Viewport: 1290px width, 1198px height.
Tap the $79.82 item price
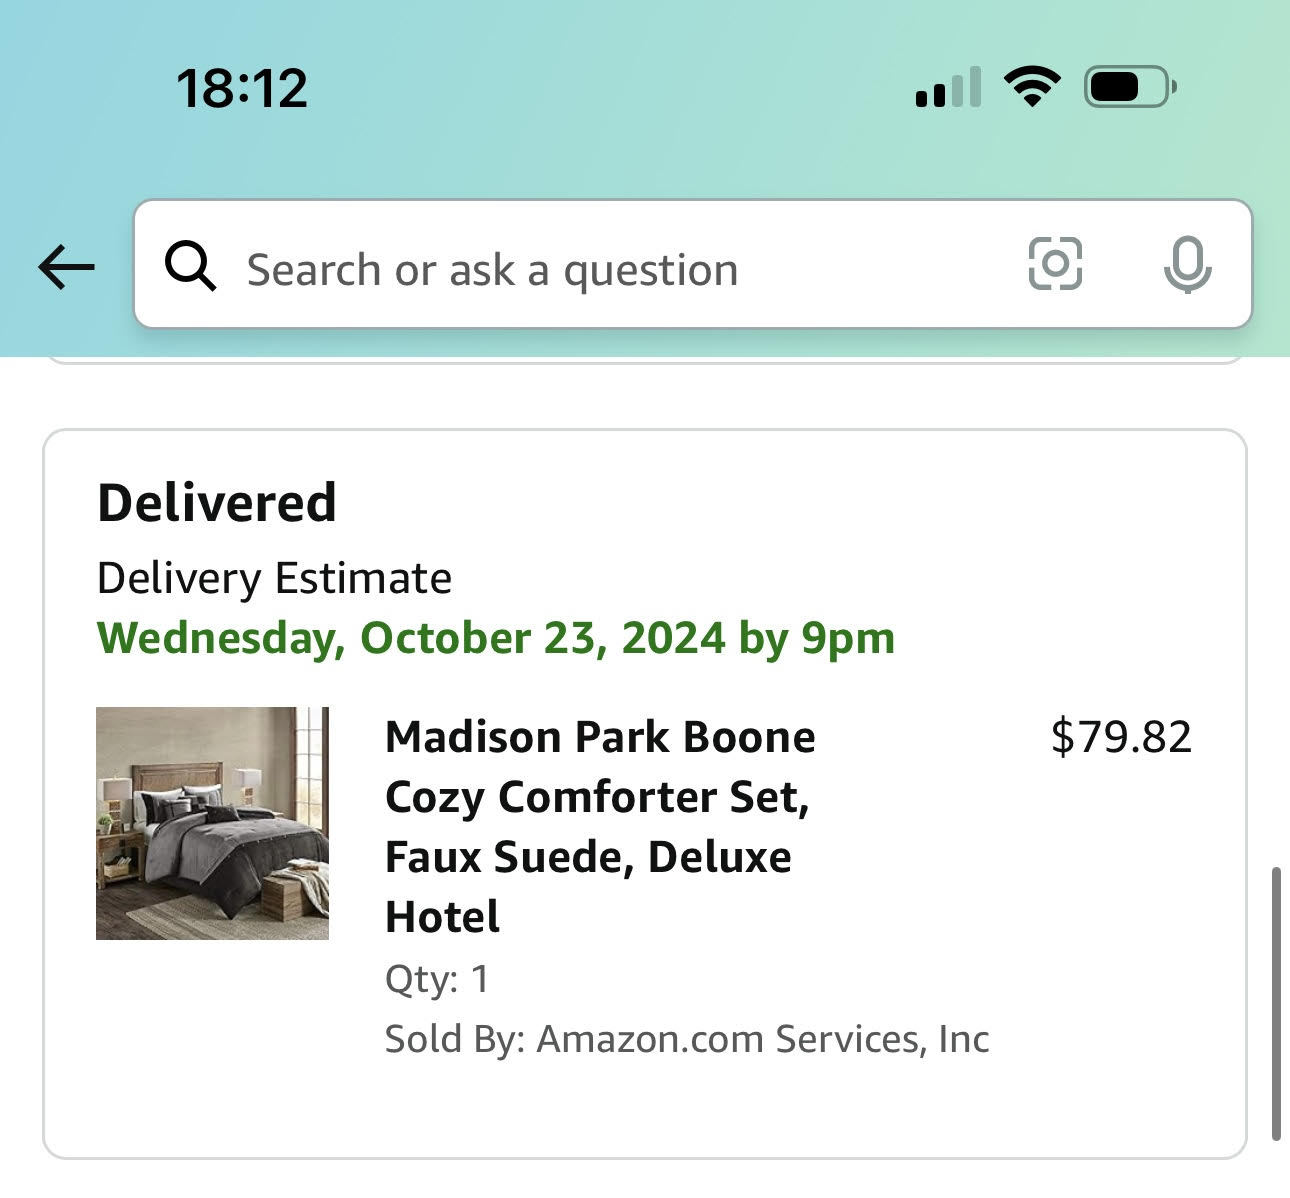[x=1121, y=737]
